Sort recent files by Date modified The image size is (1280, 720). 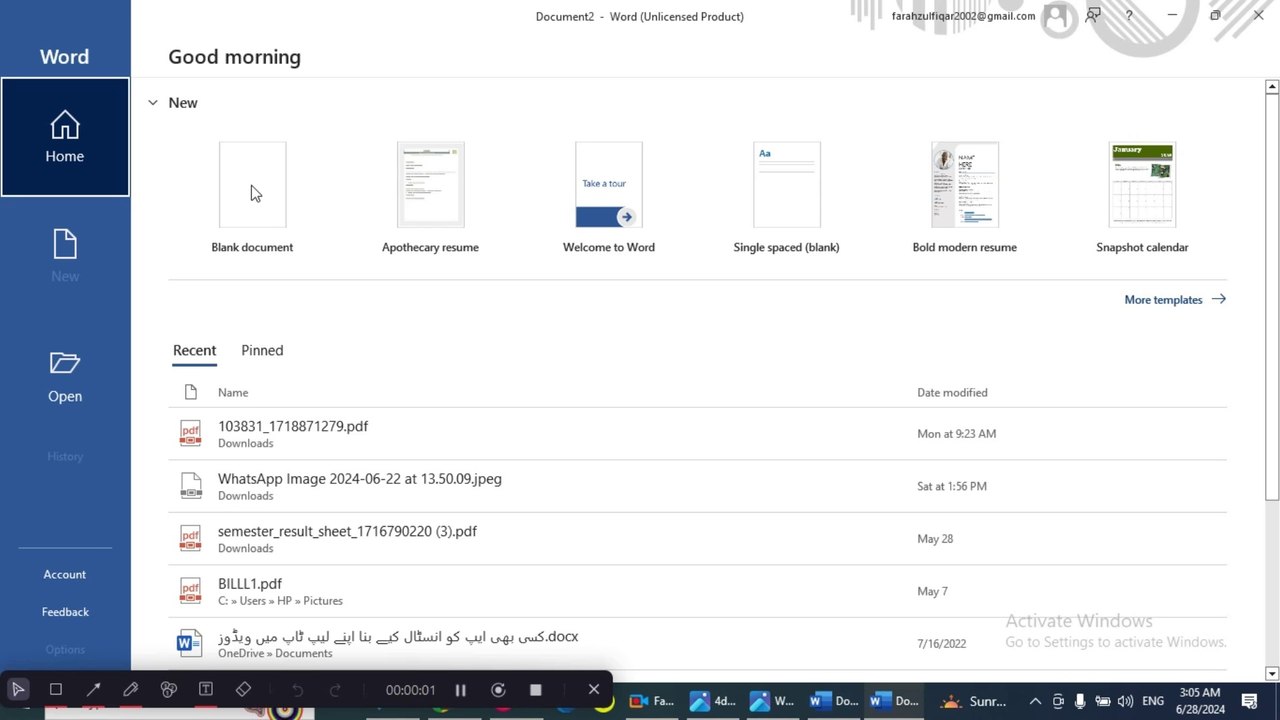tap(952, 393)
